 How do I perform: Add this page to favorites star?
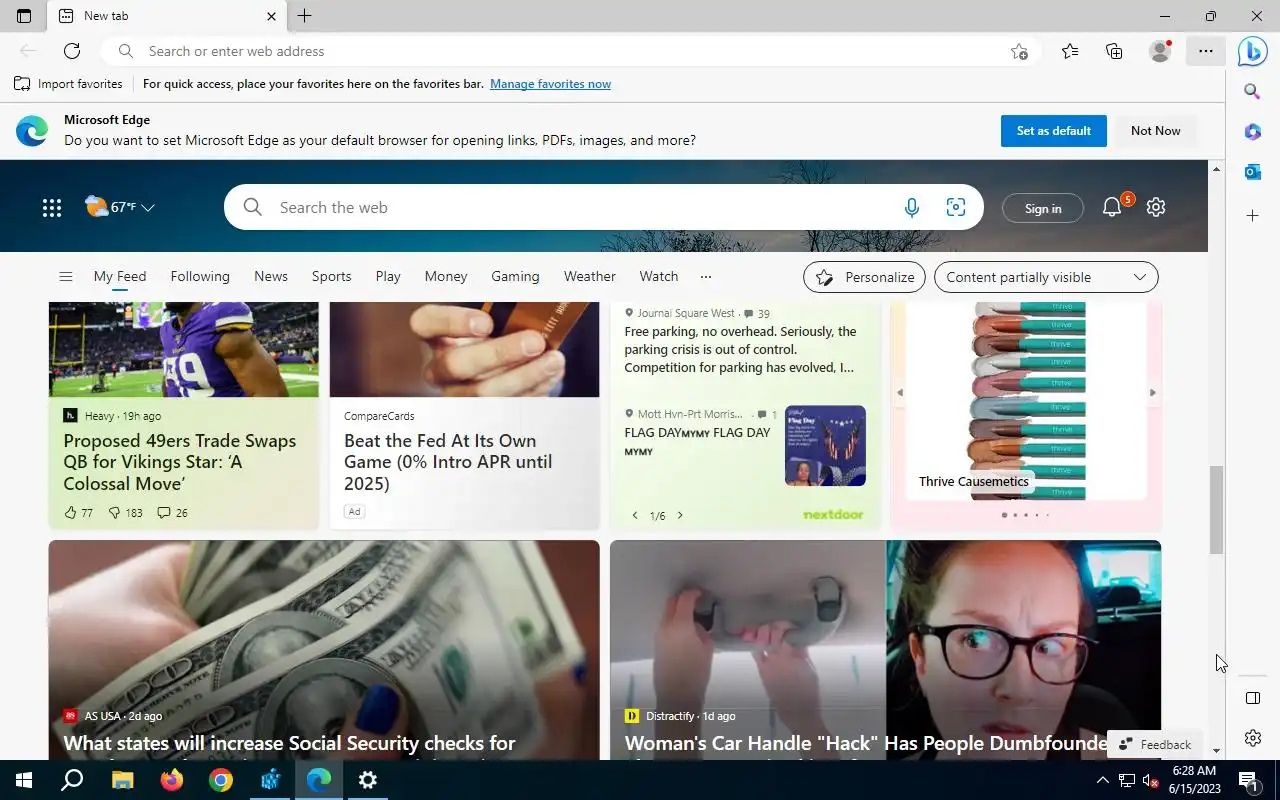pyautogui.click(x=1019, y=51)
